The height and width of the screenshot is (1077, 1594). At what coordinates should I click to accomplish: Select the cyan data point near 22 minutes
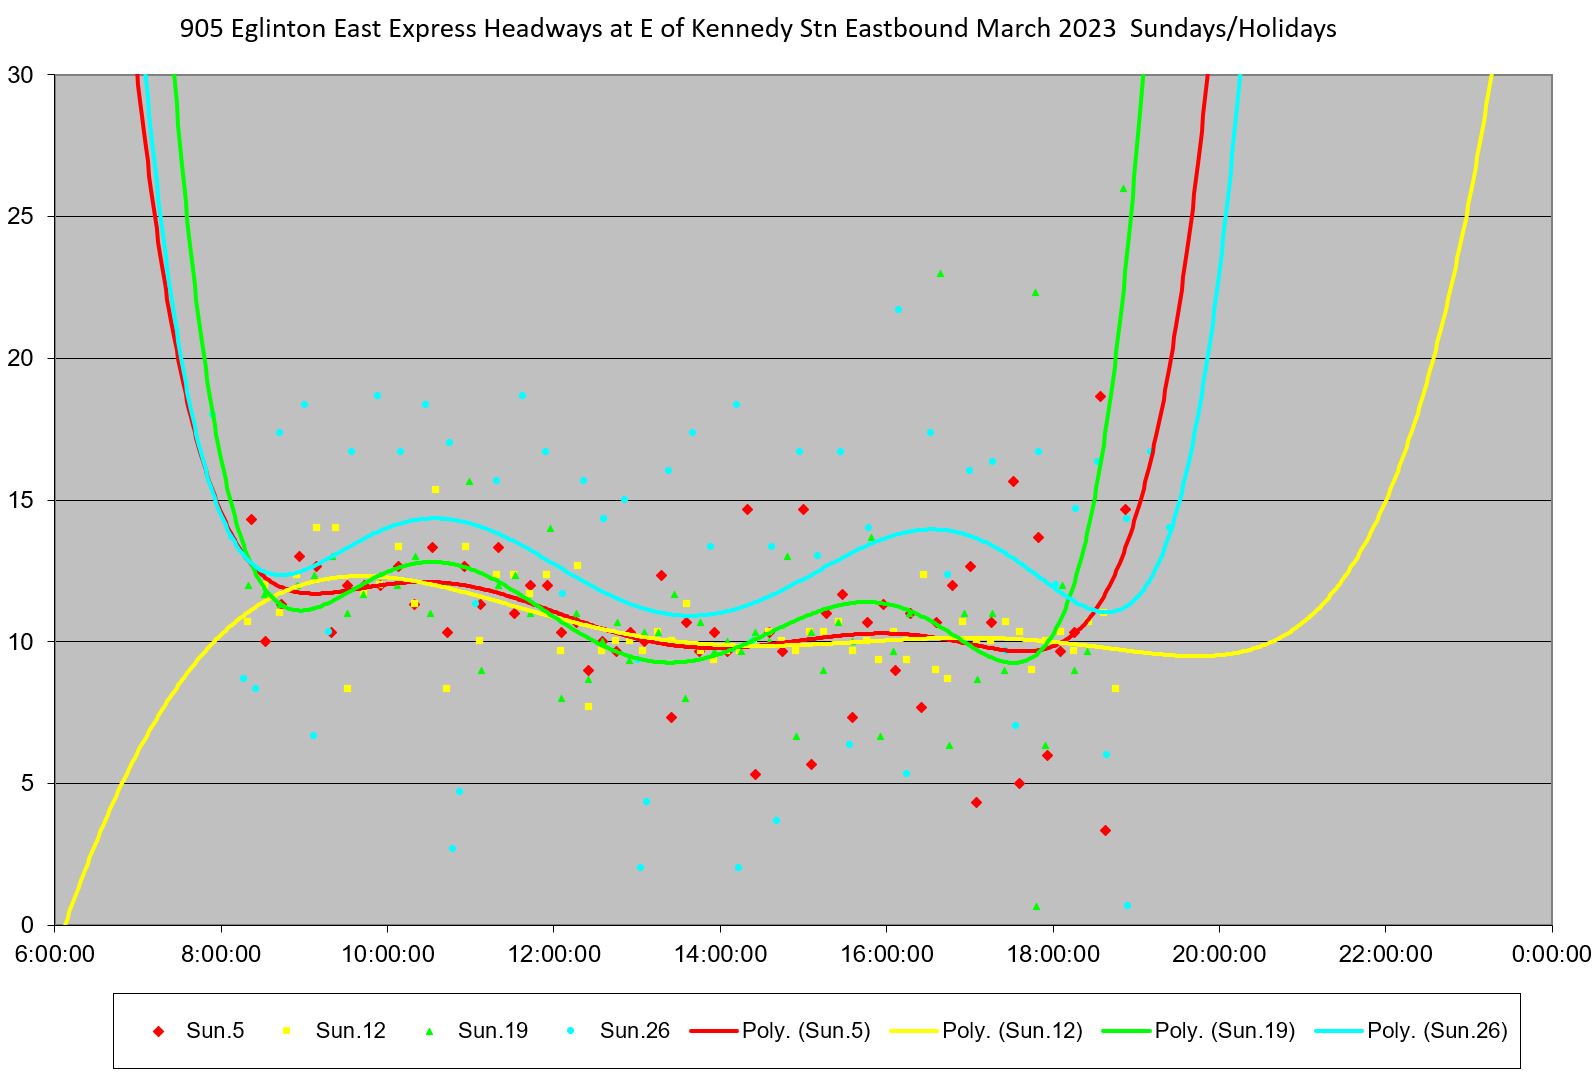tap(898, 310)
